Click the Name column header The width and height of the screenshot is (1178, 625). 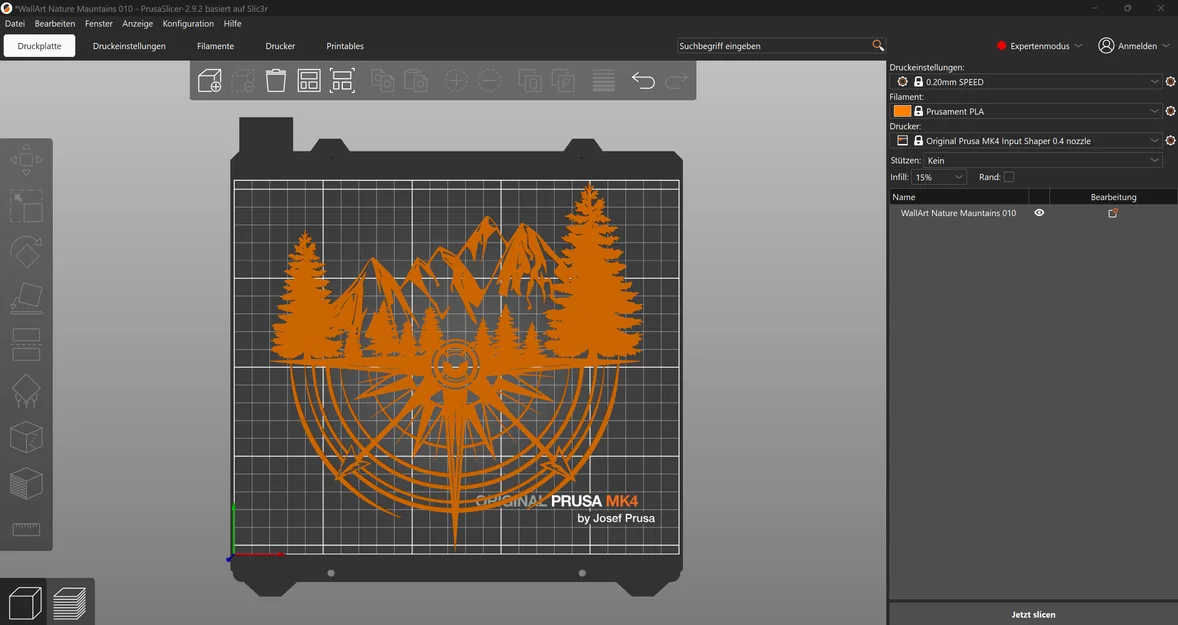point(959,197)
